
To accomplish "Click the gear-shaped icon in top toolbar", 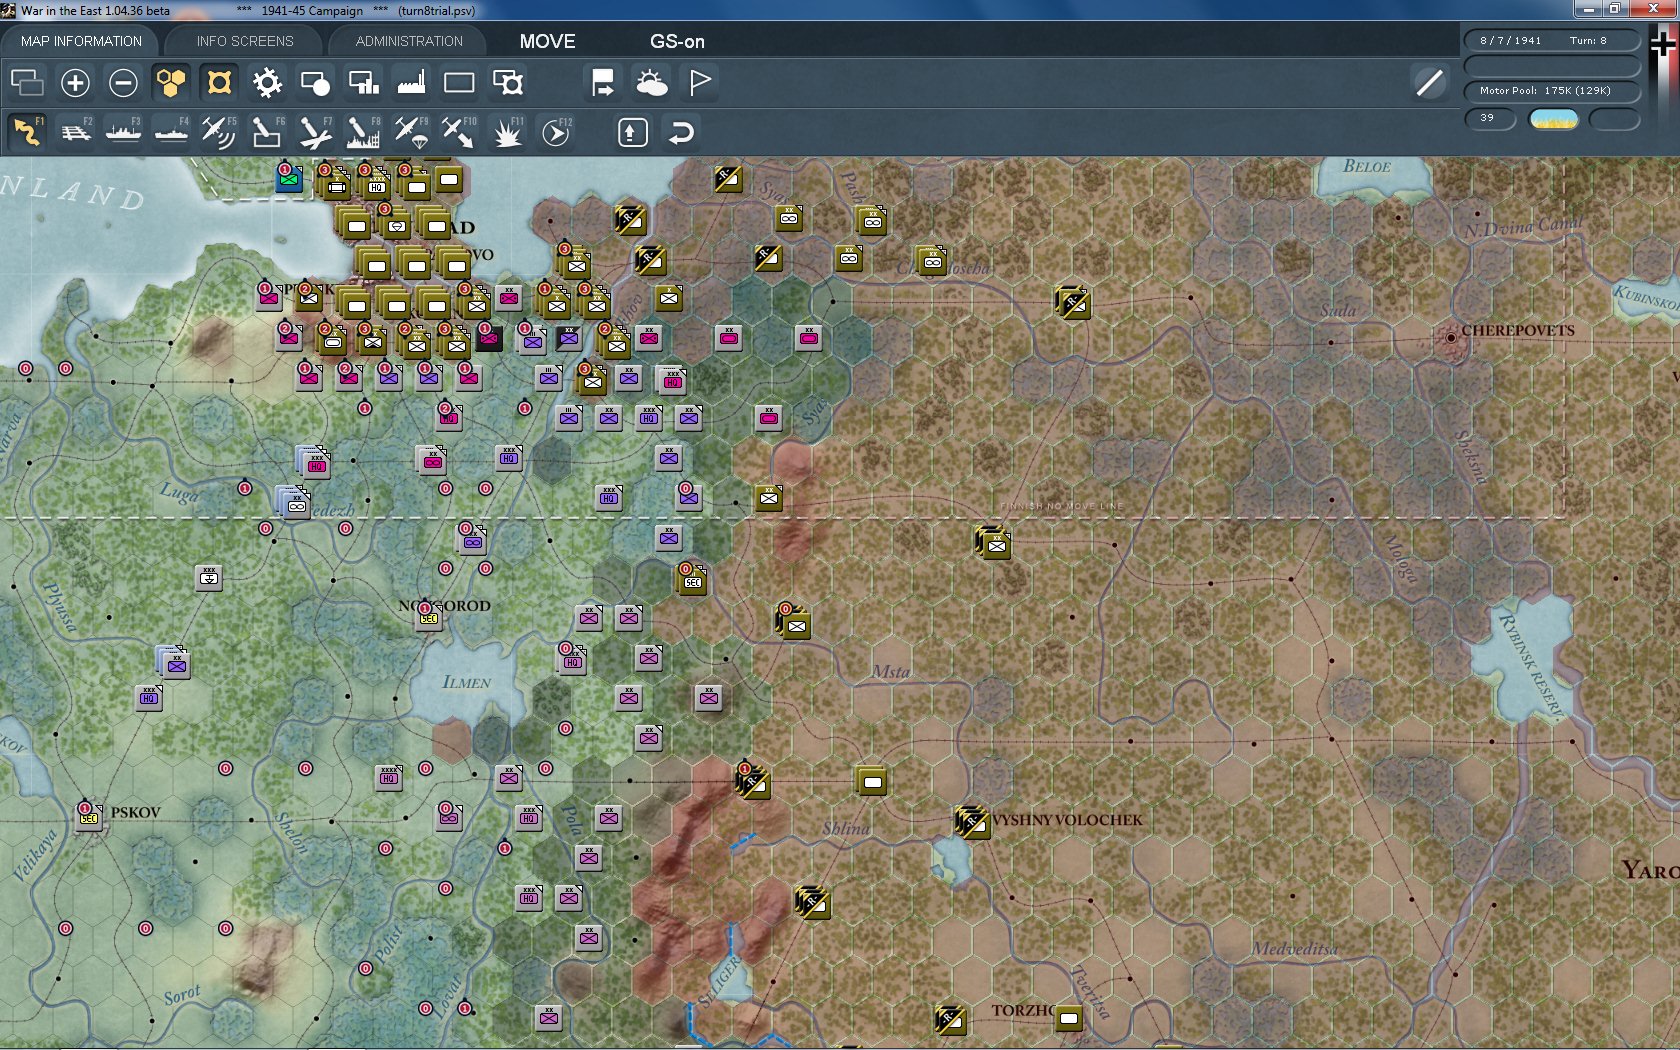I will (267, 83).
